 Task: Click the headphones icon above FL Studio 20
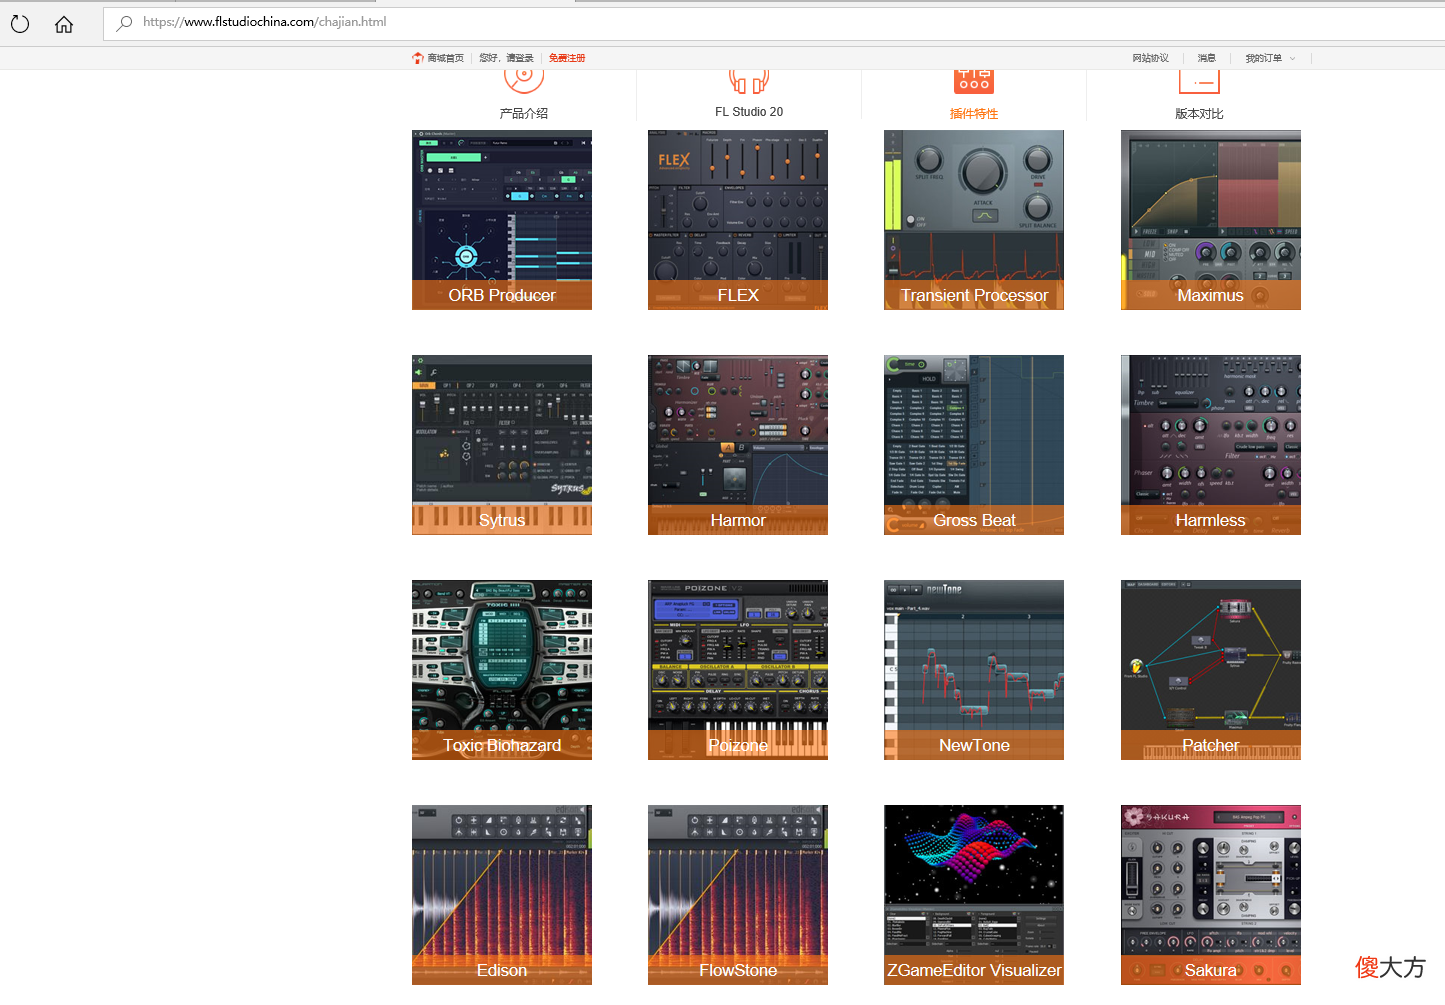tap(749, 81)
